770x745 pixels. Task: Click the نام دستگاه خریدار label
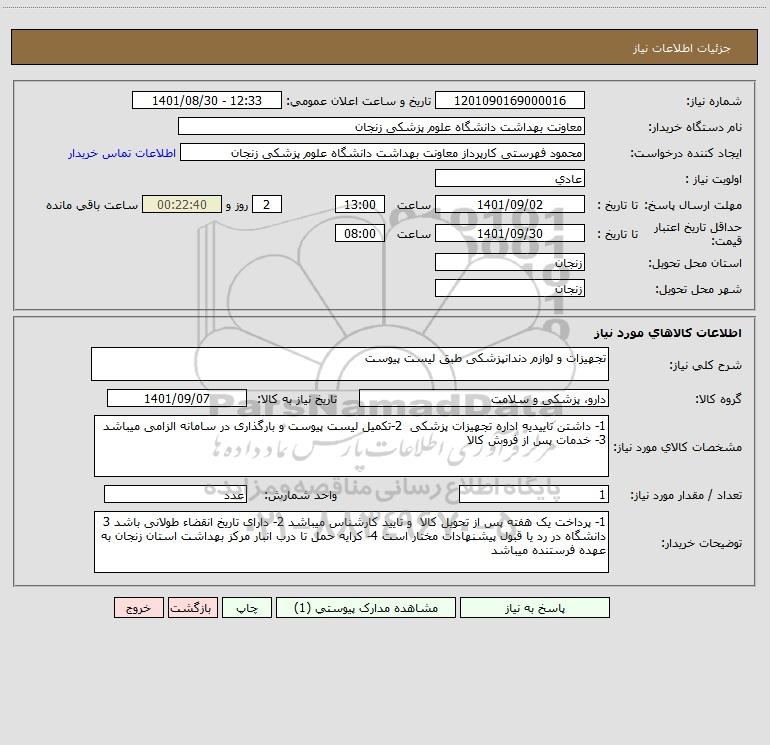tap(695, 128)
